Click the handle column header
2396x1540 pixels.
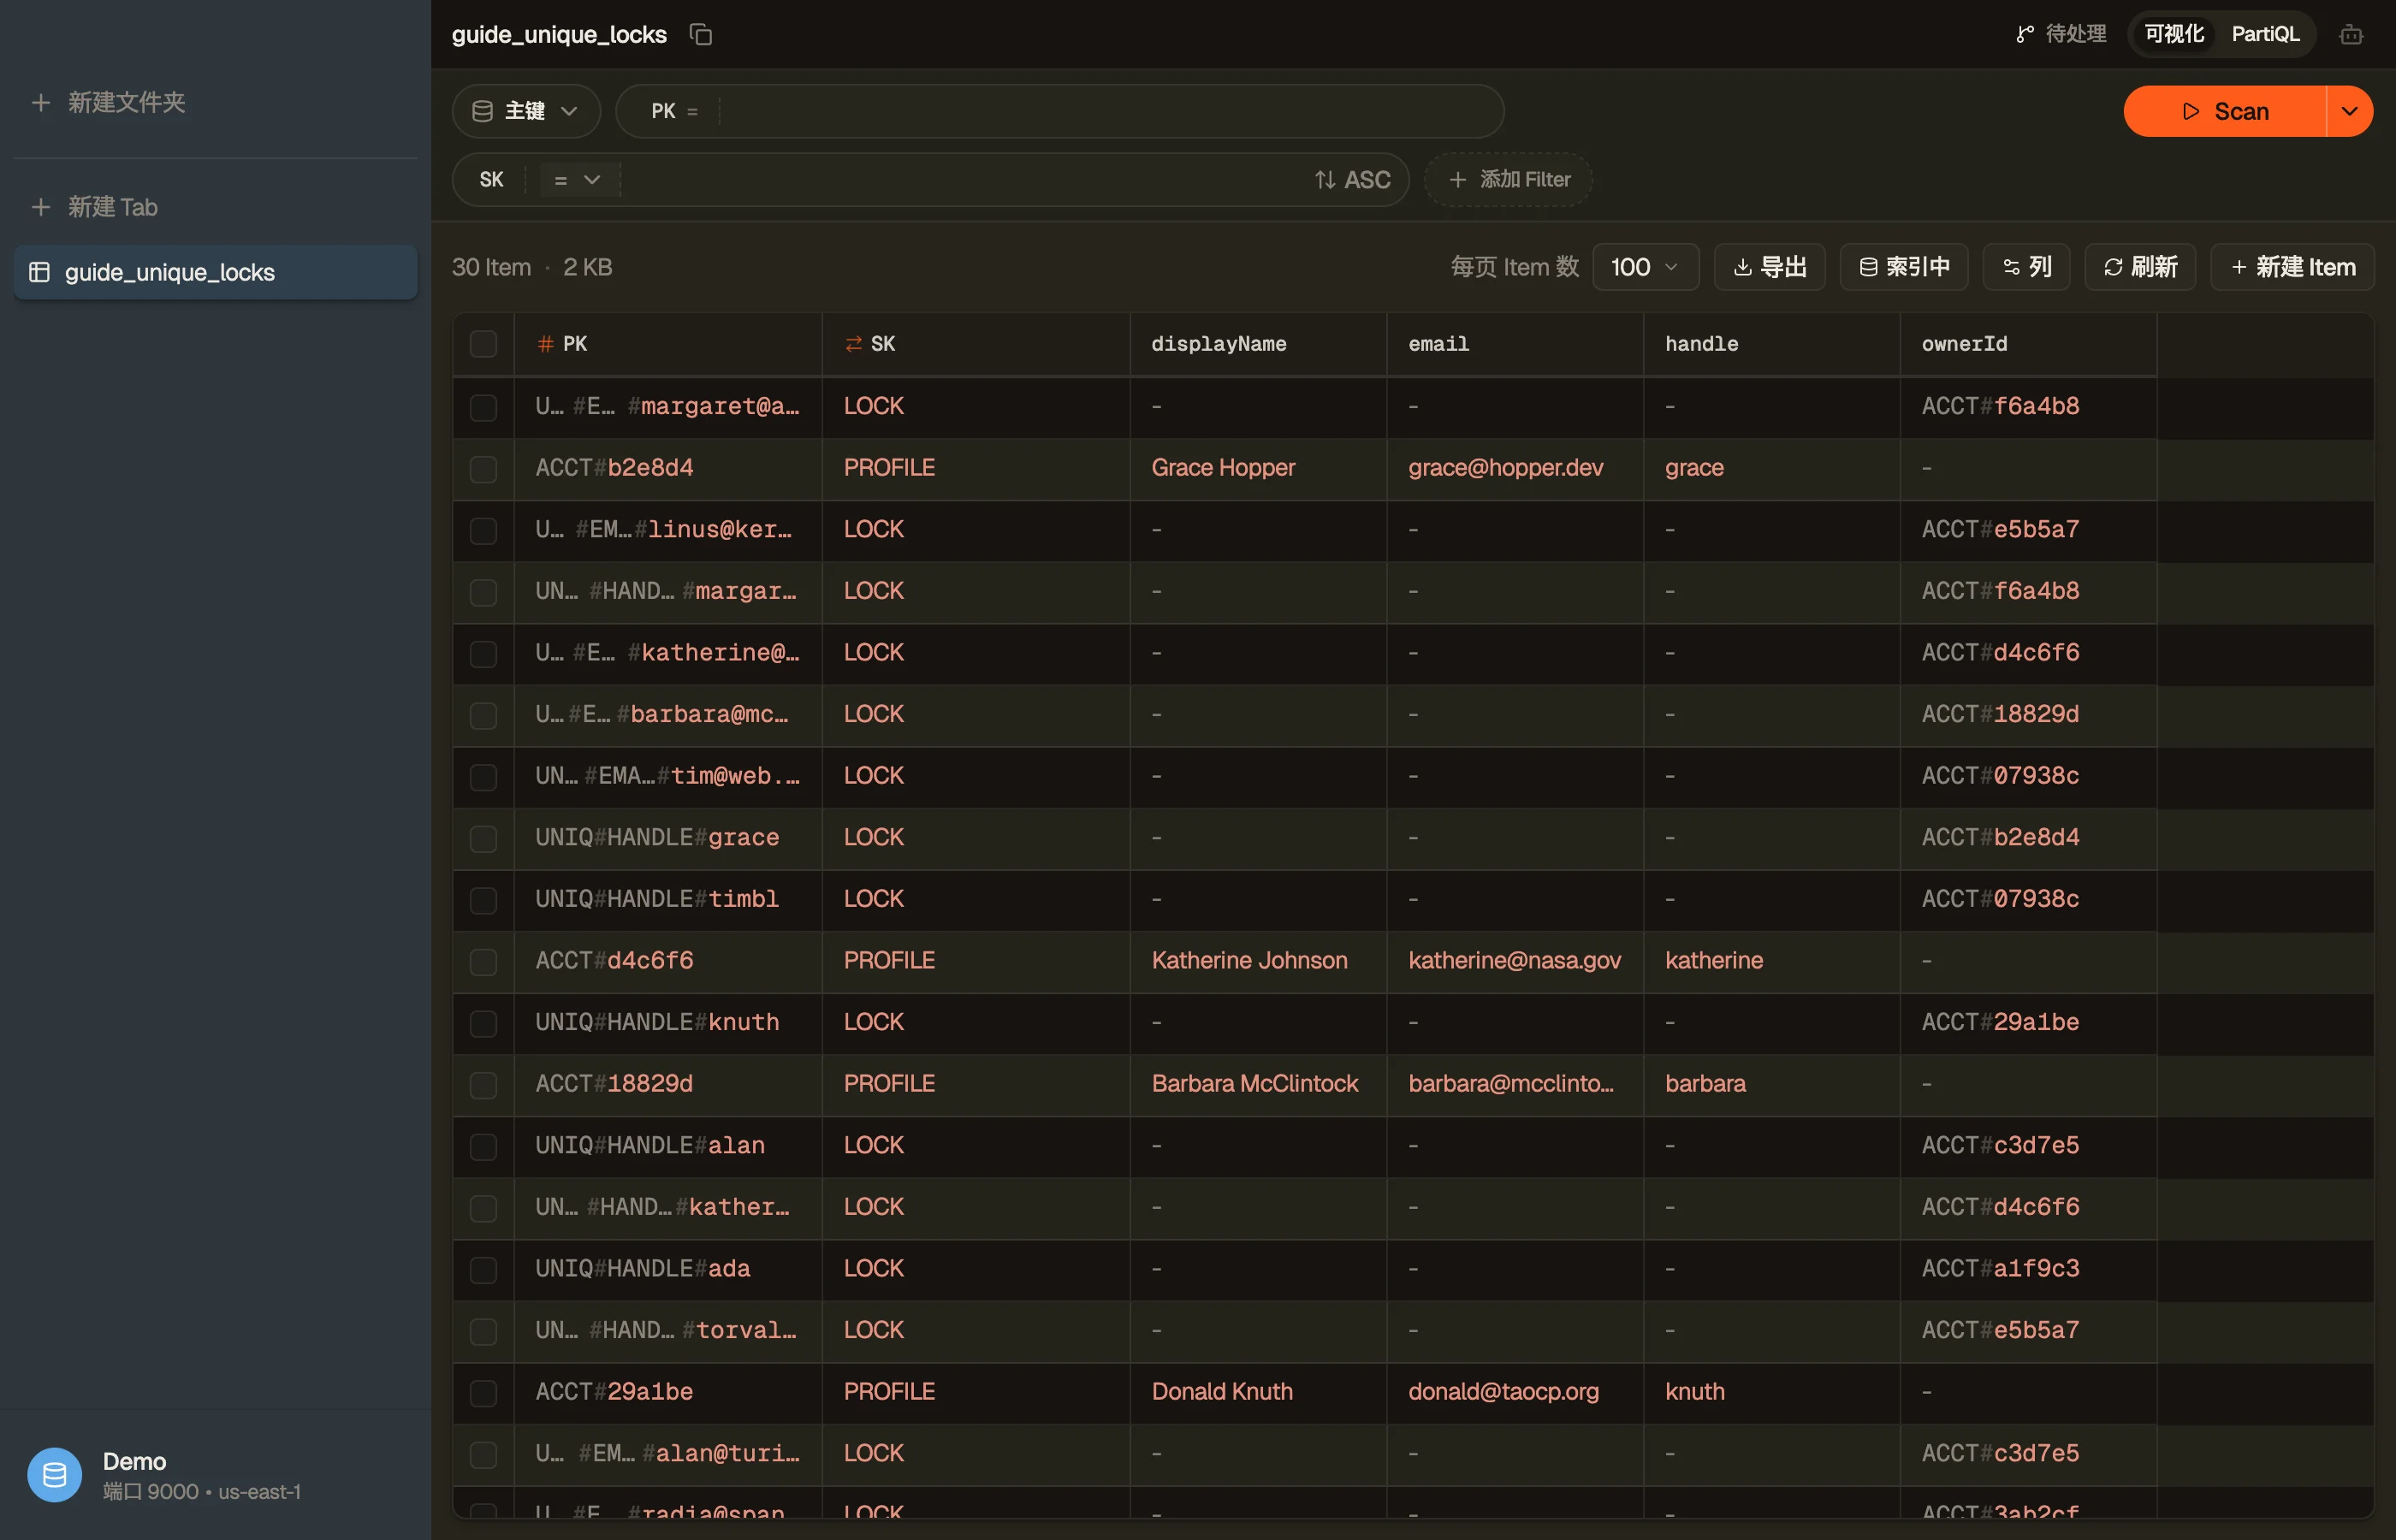point(1772,344)
